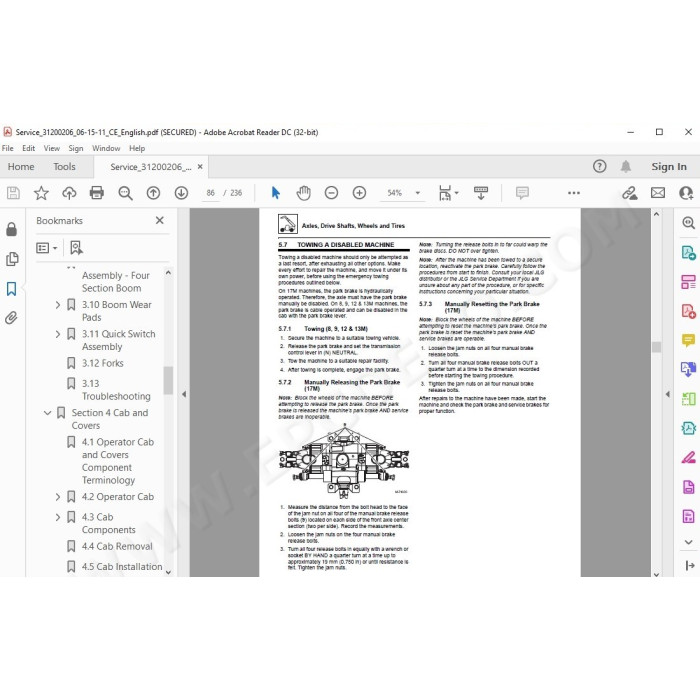
Task: Open the find text magnifier
Action: click(x=125, y=193)
